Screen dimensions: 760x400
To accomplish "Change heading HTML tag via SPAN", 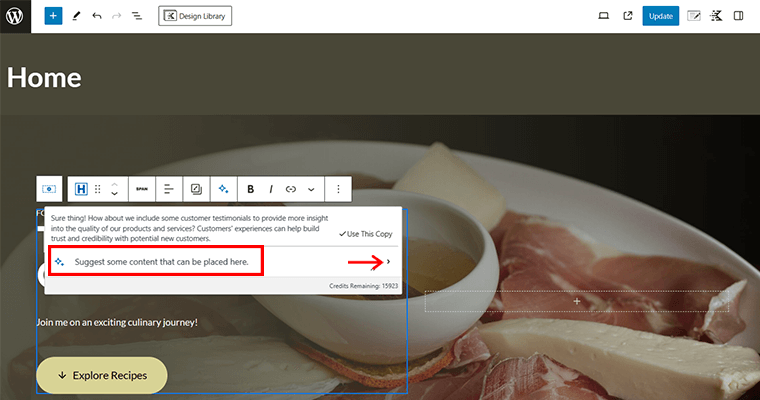I will 142,189.
